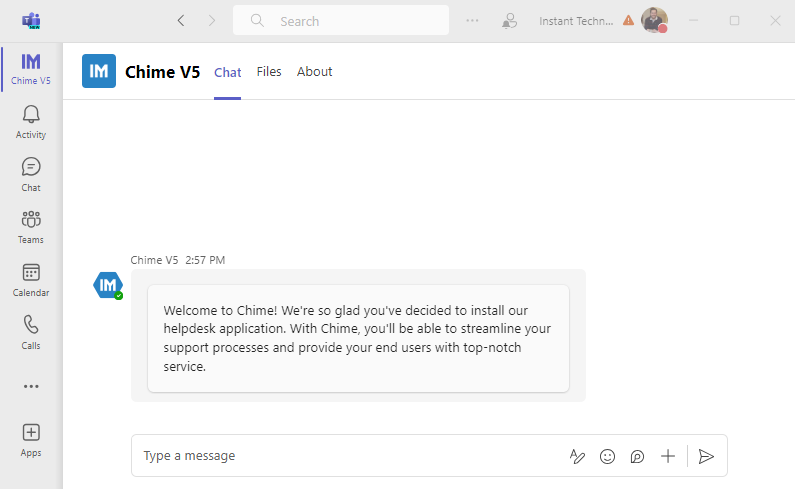This screenshot has width=795, height=489.
Task: Switch to the About tab
Action: pos(314,72)
